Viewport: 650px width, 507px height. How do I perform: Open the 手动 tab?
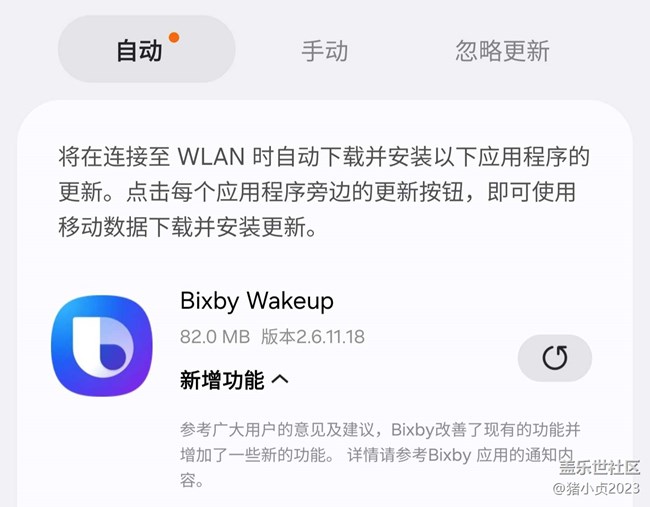click(325, 51)
